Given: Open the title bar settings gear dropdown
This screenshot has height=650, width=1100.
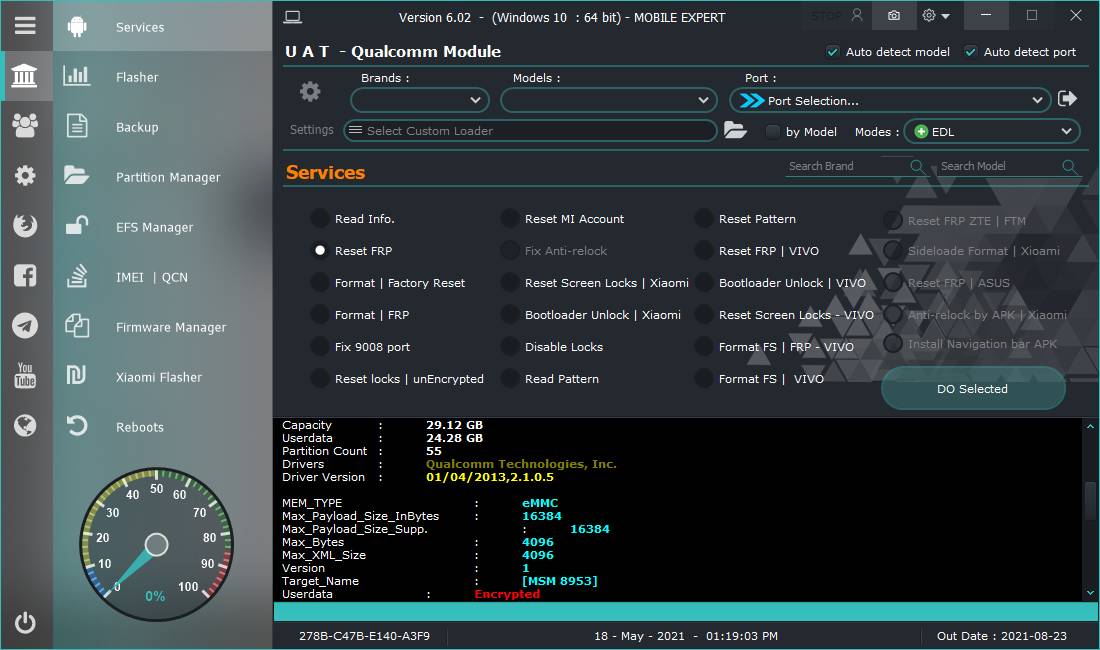Looking at the screenshot, I should click(x=936, y=15).
